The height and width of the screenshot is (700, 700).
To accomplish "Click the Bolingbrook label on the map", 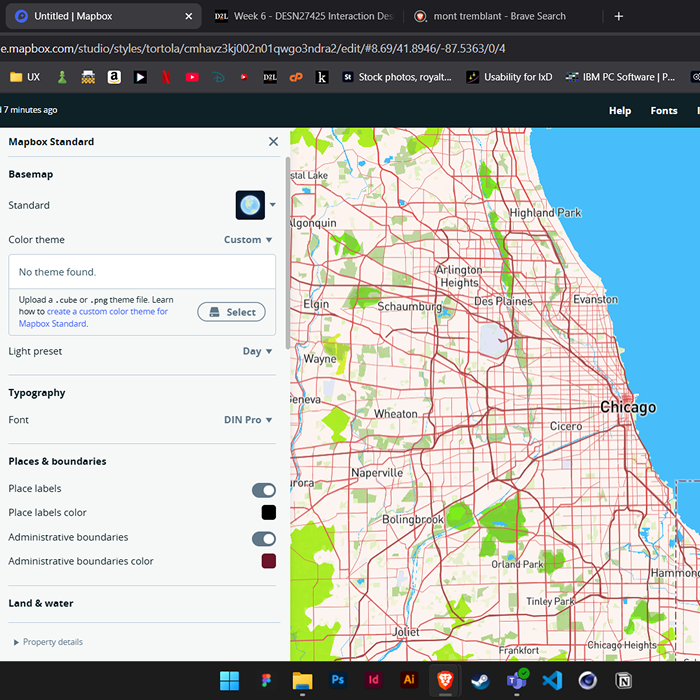I will pos(413,520).
